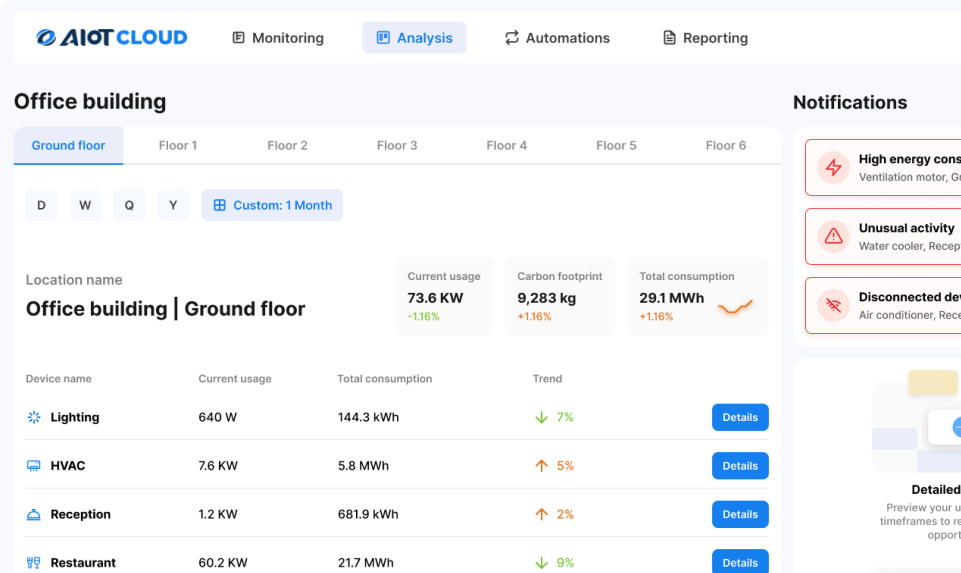The image size is (961, 573).
Task: Open the Reporting menu item
Action: (705, 38)
